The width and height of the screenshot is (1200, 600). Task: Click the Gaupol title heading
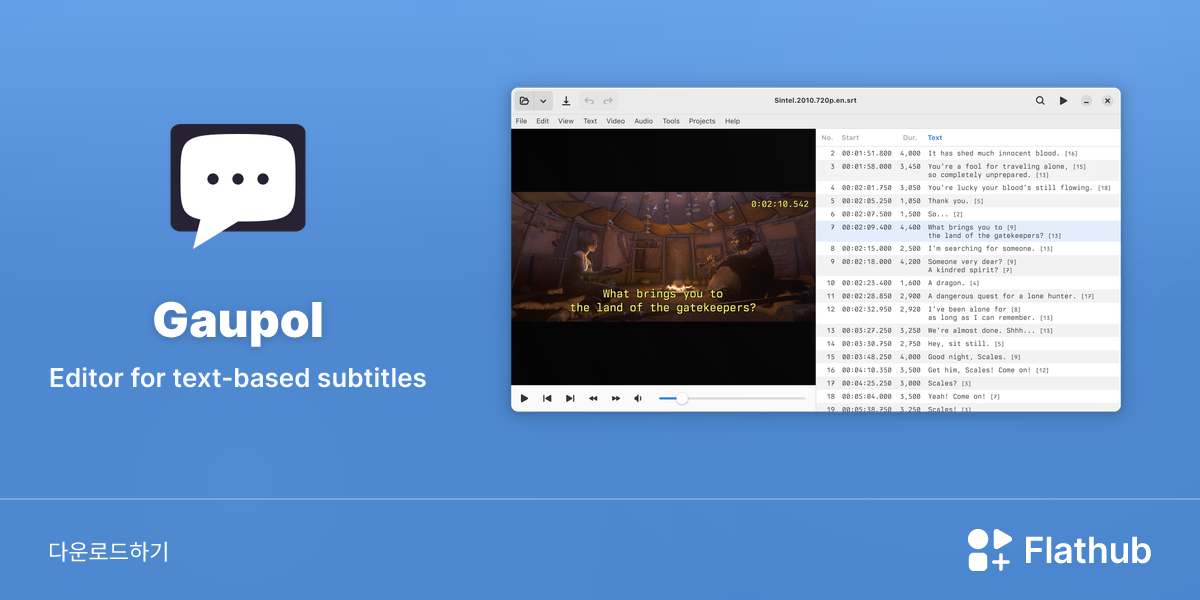tap(238, 320)
